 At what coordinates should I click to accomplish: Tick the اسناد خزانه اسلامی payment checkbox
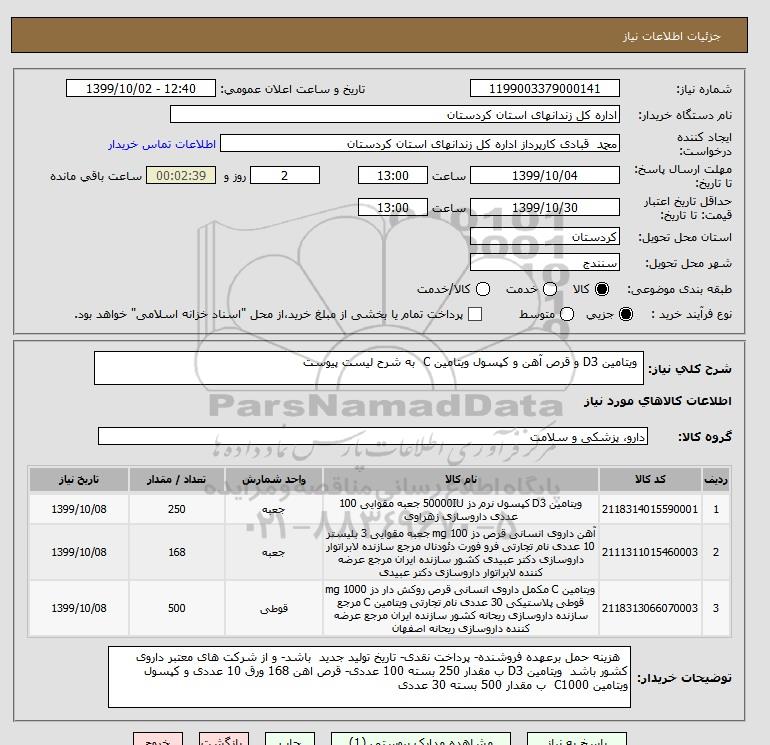475,314
